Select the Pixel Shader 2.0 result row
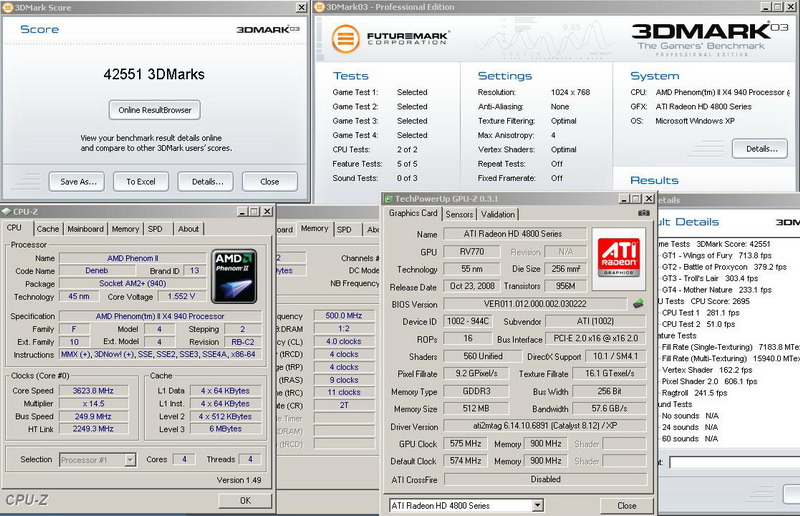 click(709, 381)
